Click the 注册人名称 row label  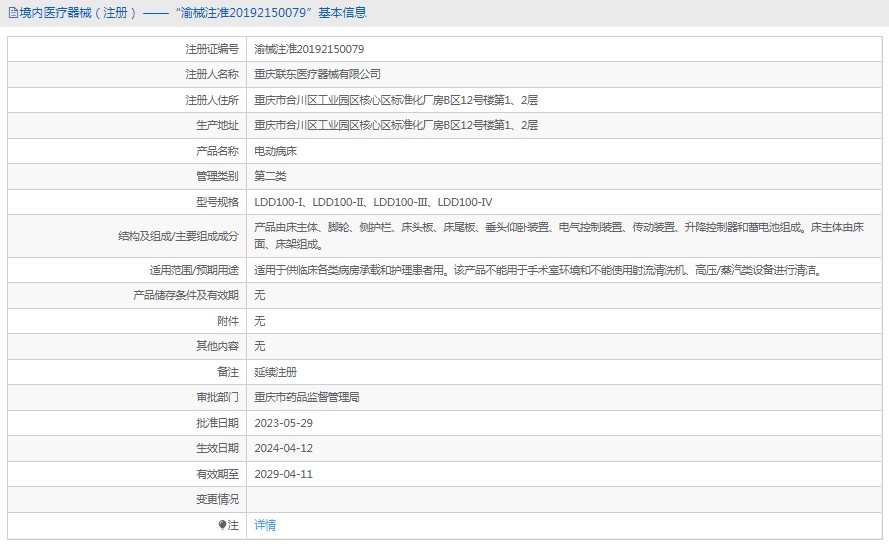[212, 74]
